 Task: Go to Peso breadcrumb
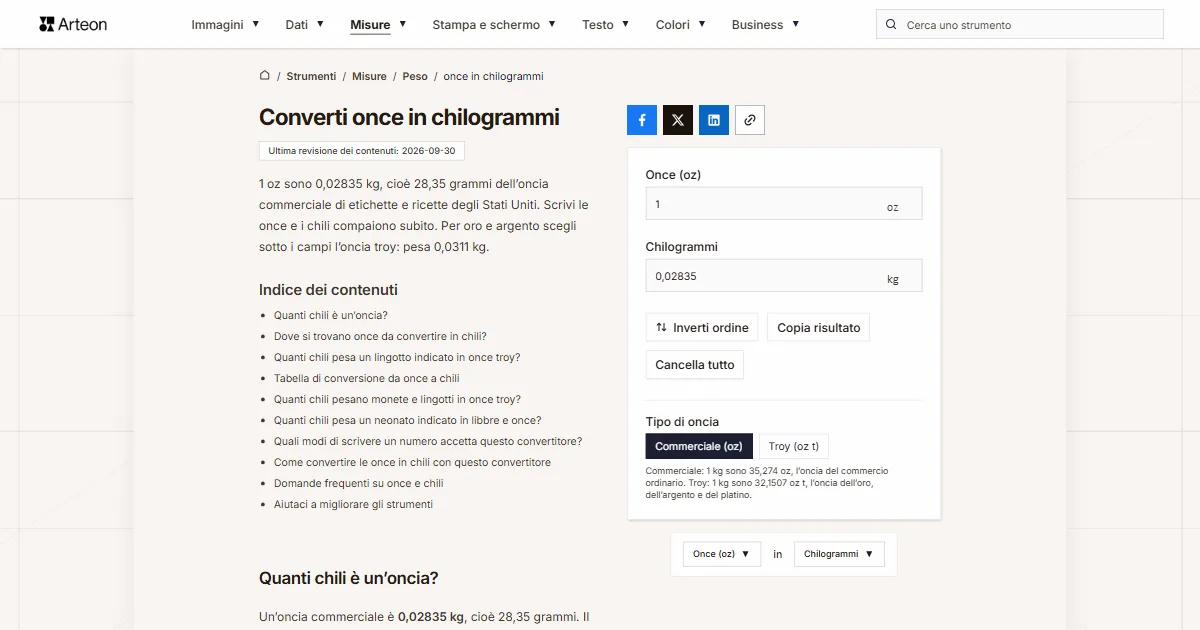point(415,76)
